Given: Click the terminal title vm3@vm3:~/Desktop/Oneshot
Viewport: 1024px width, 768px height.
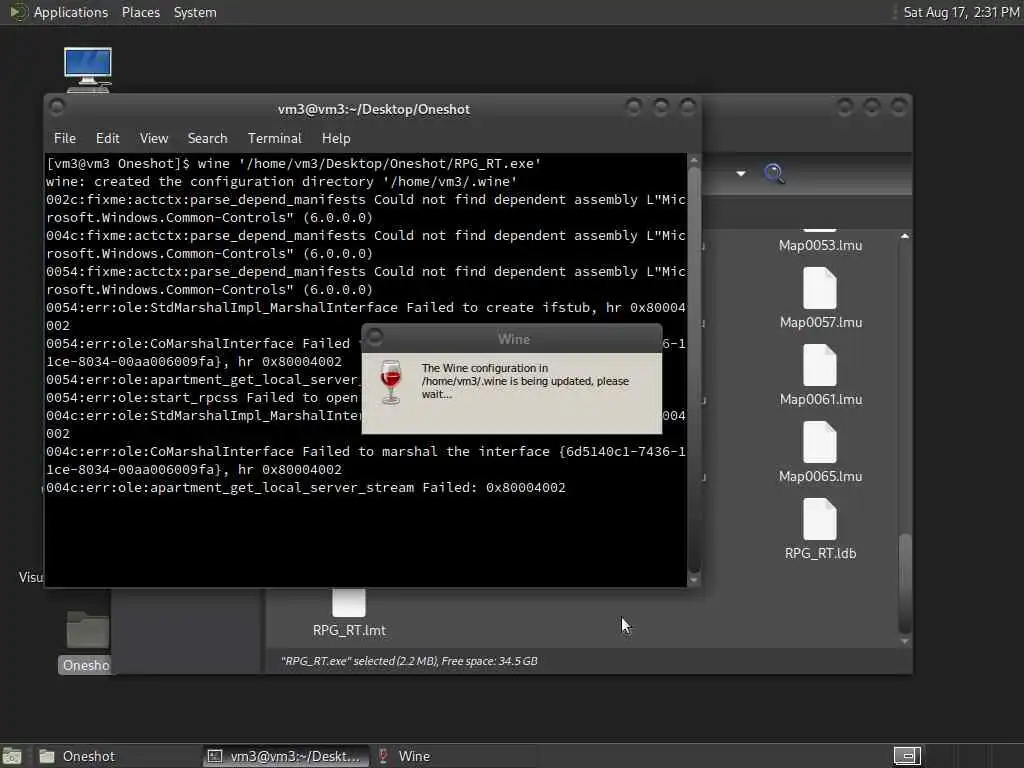Looking at the screenshot, I should 374,109.
